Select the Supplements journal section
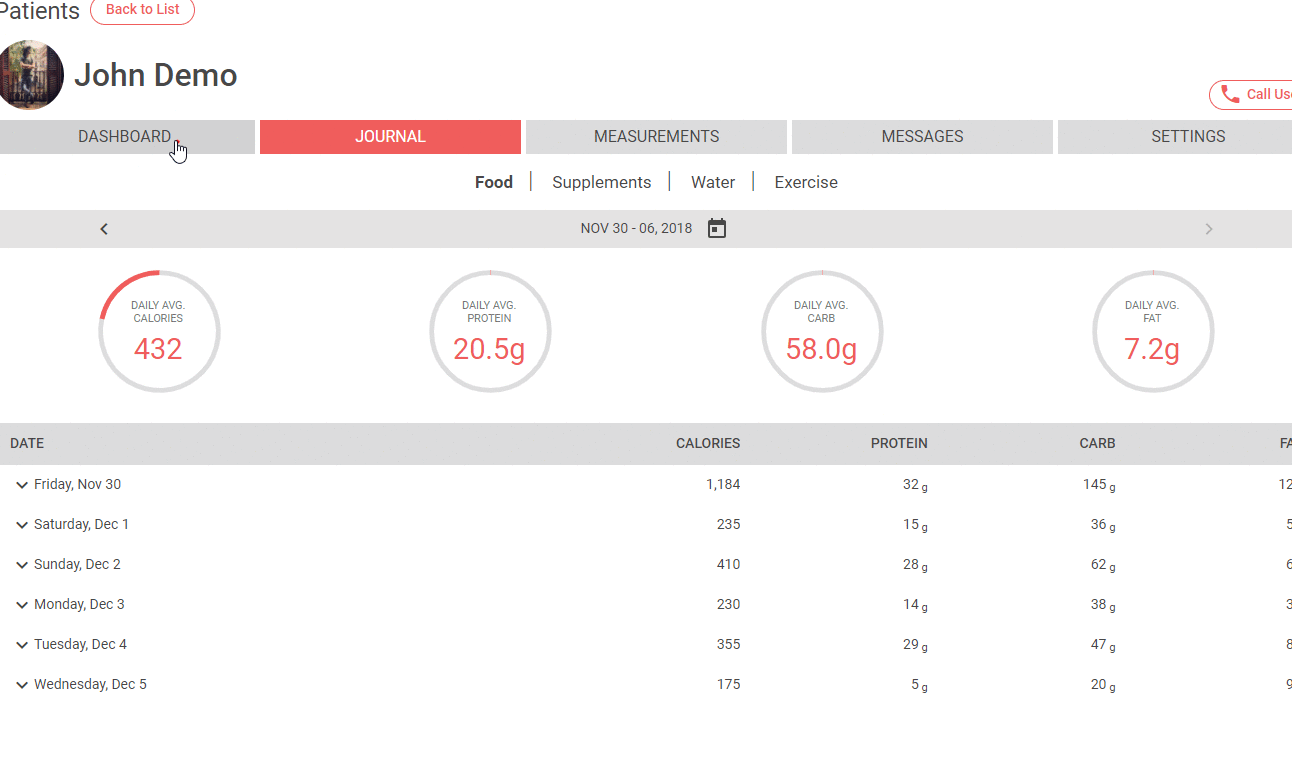The height and width of the screenshot is (768, 1292). pos(601,182)
